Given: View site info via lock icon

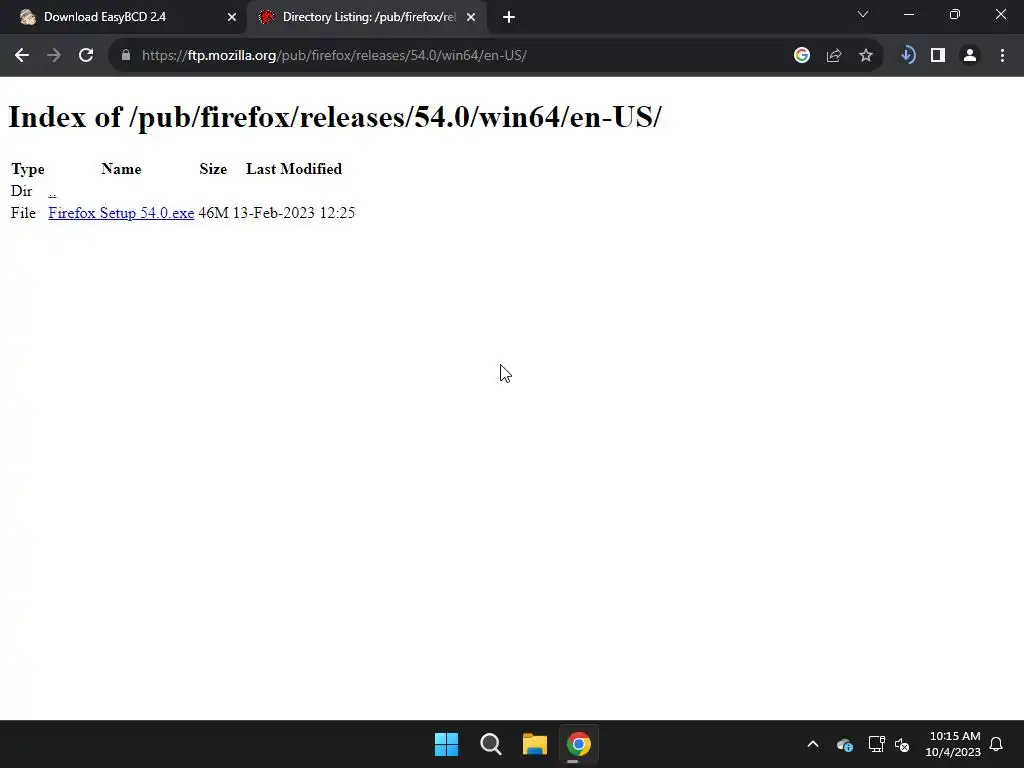Looking at the screenshot, I should tap(126, 56).
